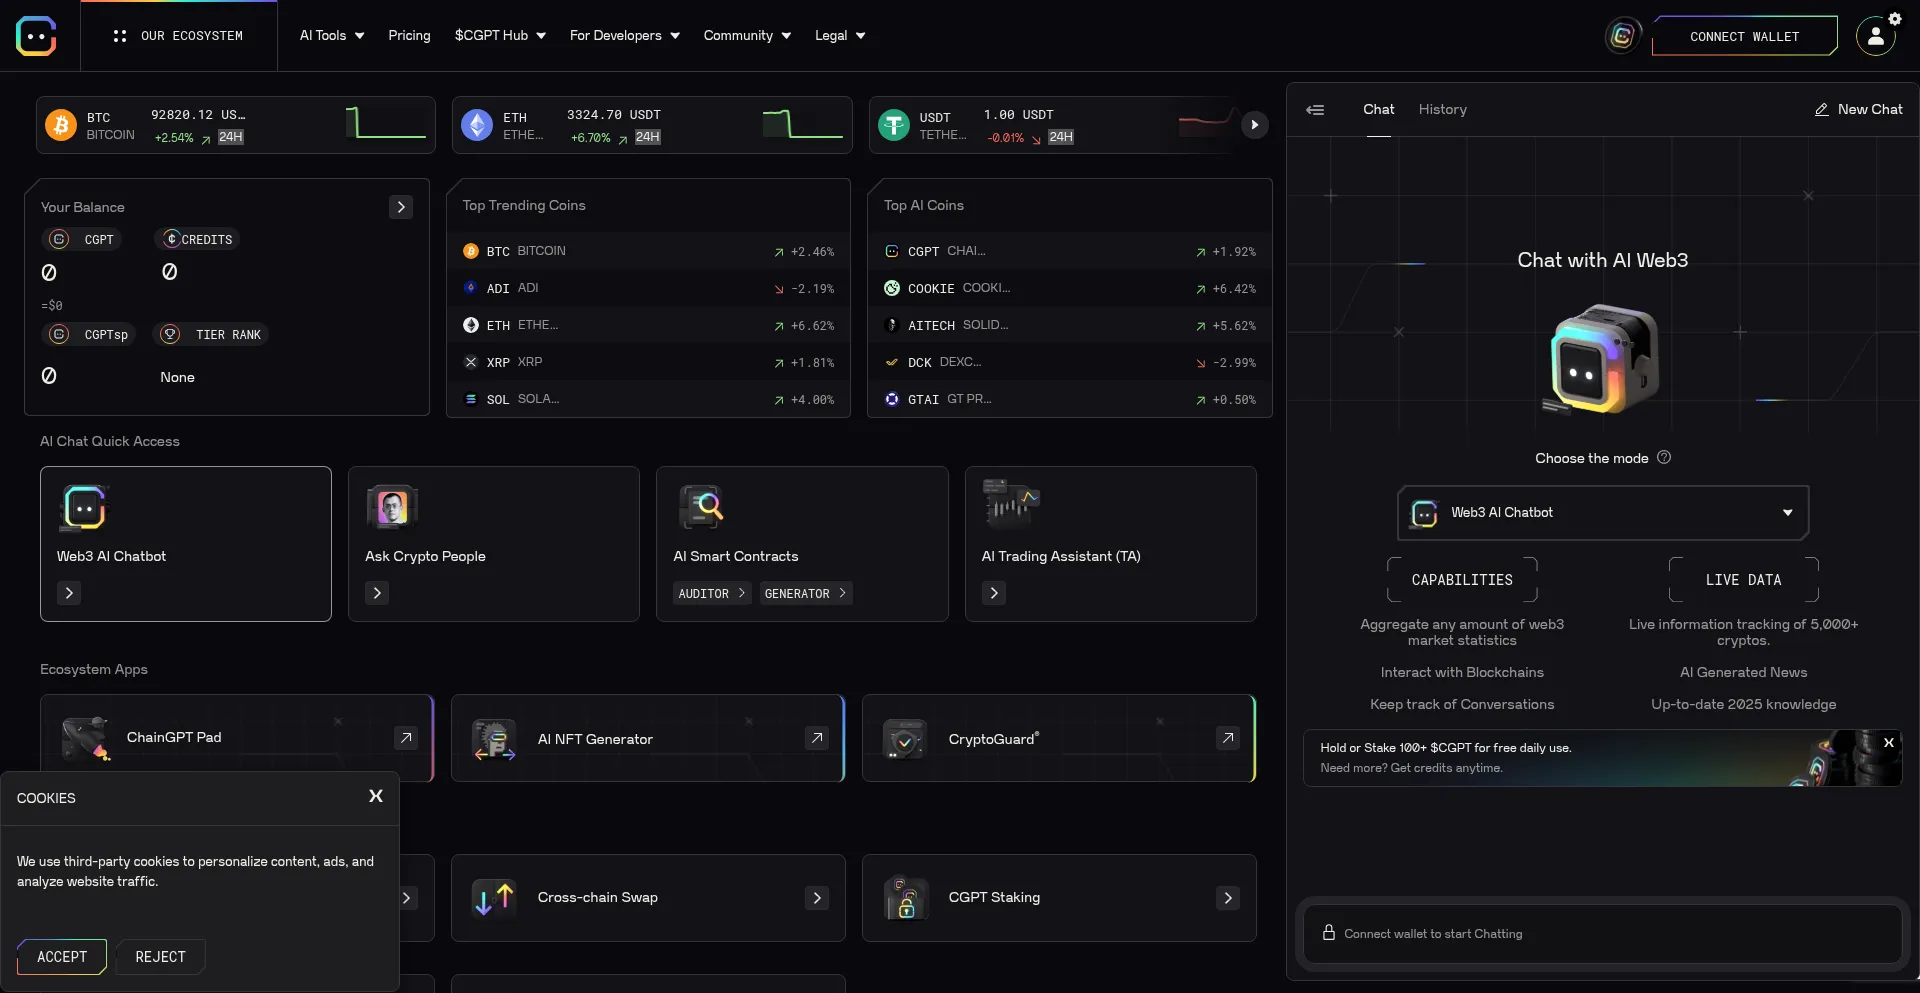The image size is (1920, 993).
Task: Click the ChainGPT logo icon
Action: coord(36,36)
